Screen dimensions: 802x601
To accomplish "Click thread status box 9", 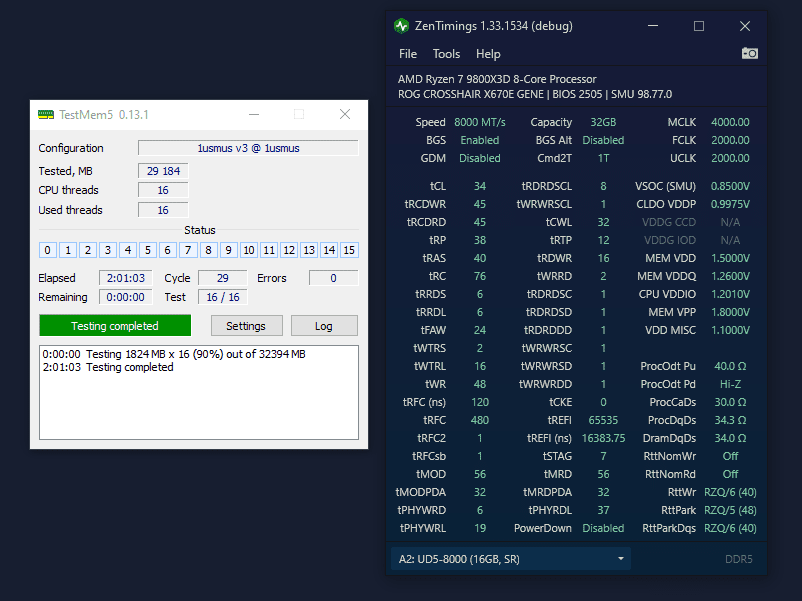I will 229,250.
